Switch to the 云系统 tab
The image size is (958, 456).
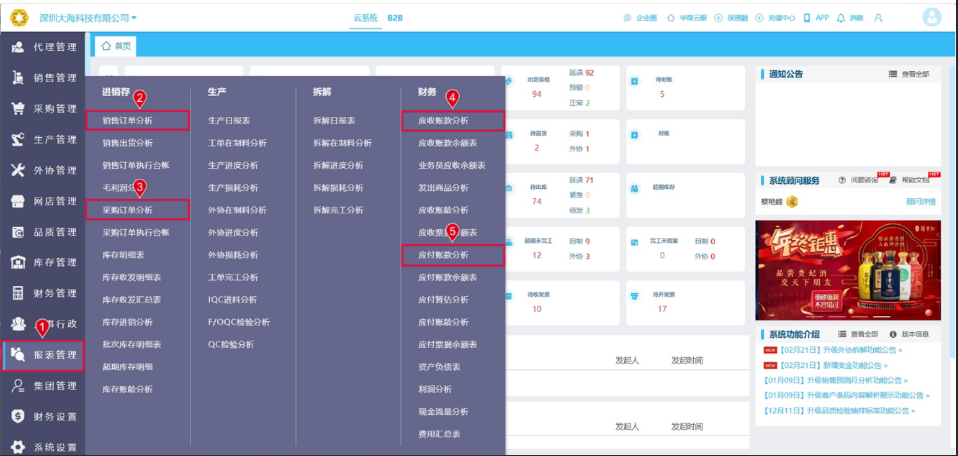[365, 18]
